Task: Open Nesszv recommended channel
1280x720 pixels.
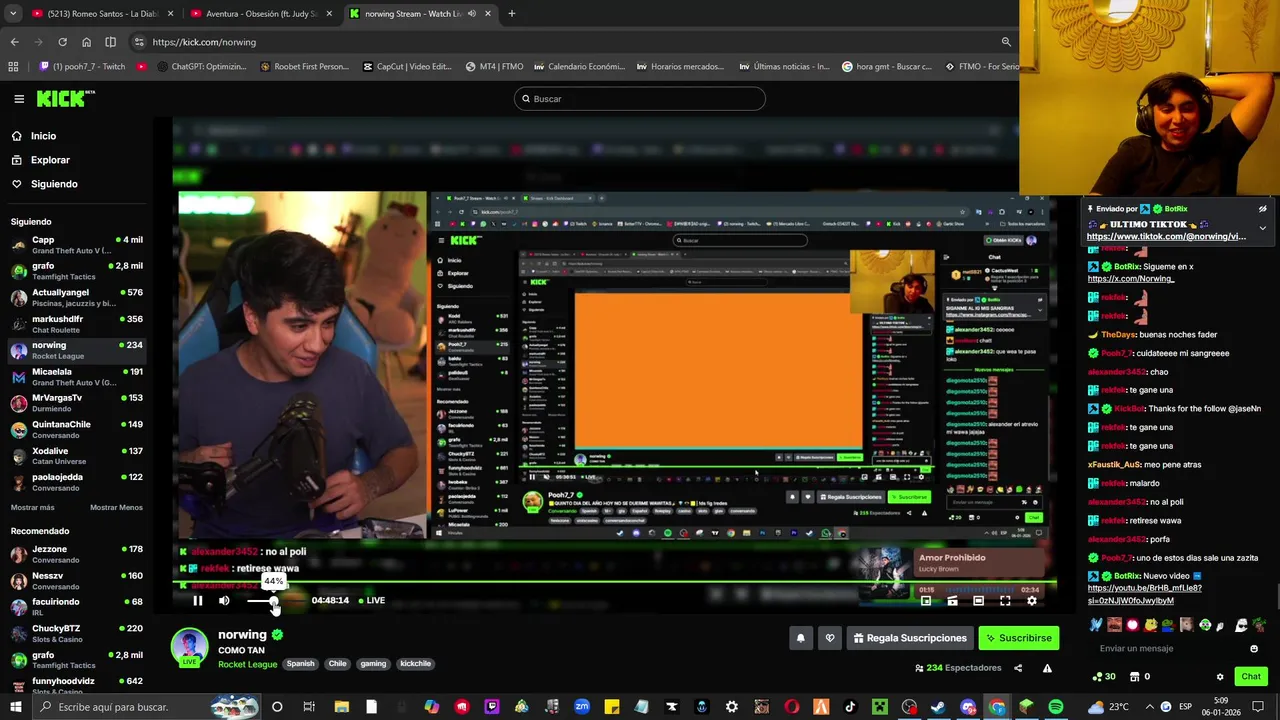Action: [77, 580]
